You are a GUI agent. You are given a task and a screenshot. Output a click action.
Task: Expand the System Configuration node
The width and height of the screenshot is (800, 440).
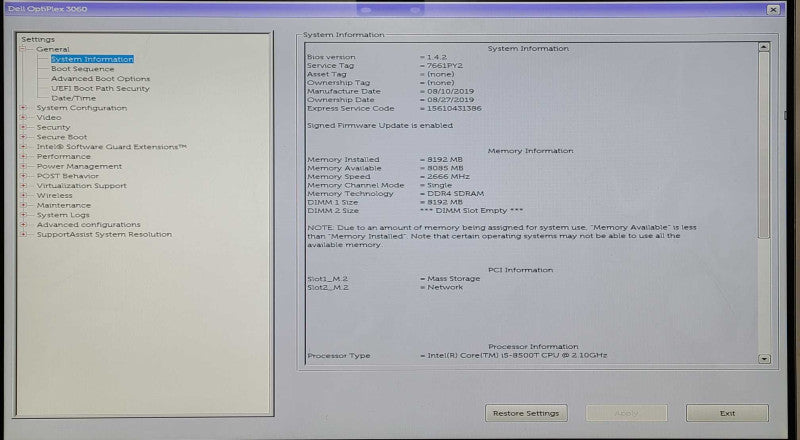pos(23,108)
